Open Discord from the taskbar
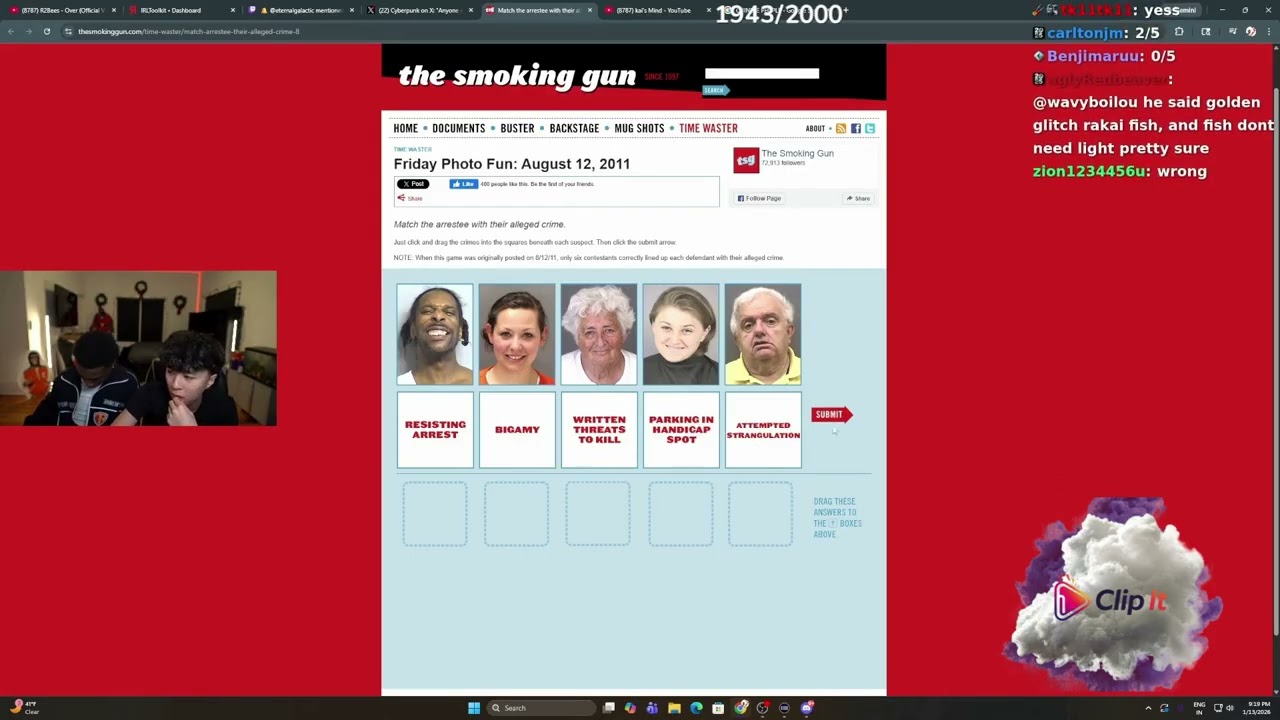This screenshot has height=720, width=1280. (x=806, y=708)
